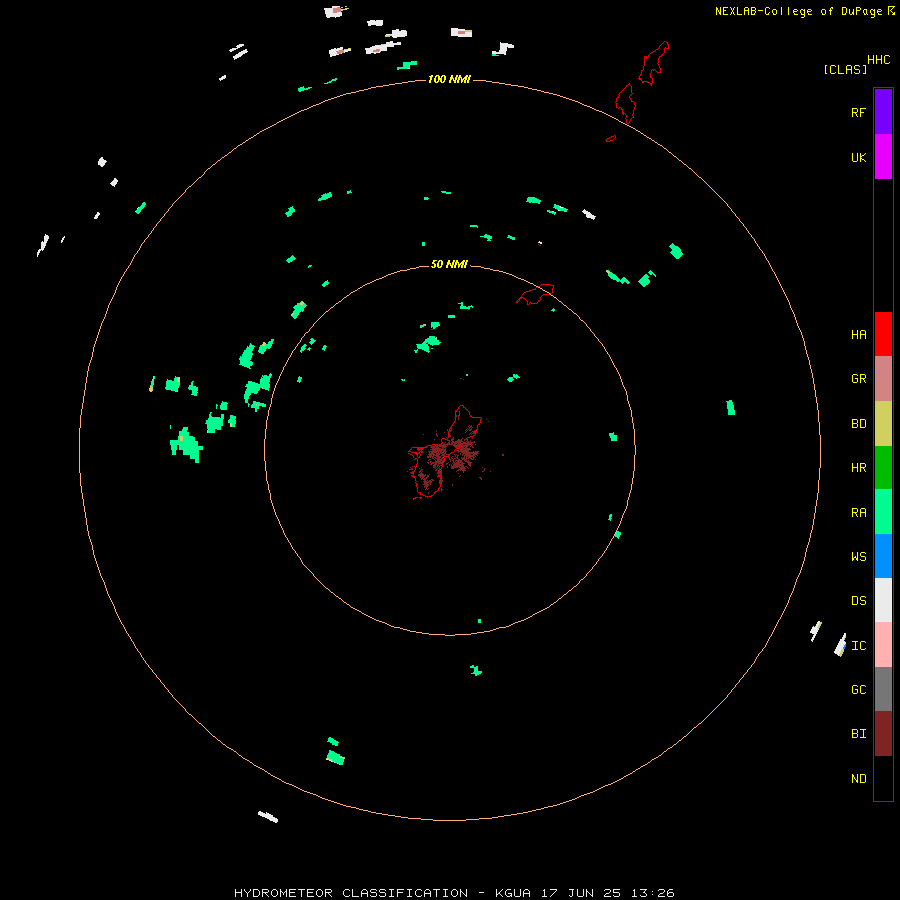900x900 pixels.
Task: Click the white DS legend swatch
Action: [x=883, y=600]
